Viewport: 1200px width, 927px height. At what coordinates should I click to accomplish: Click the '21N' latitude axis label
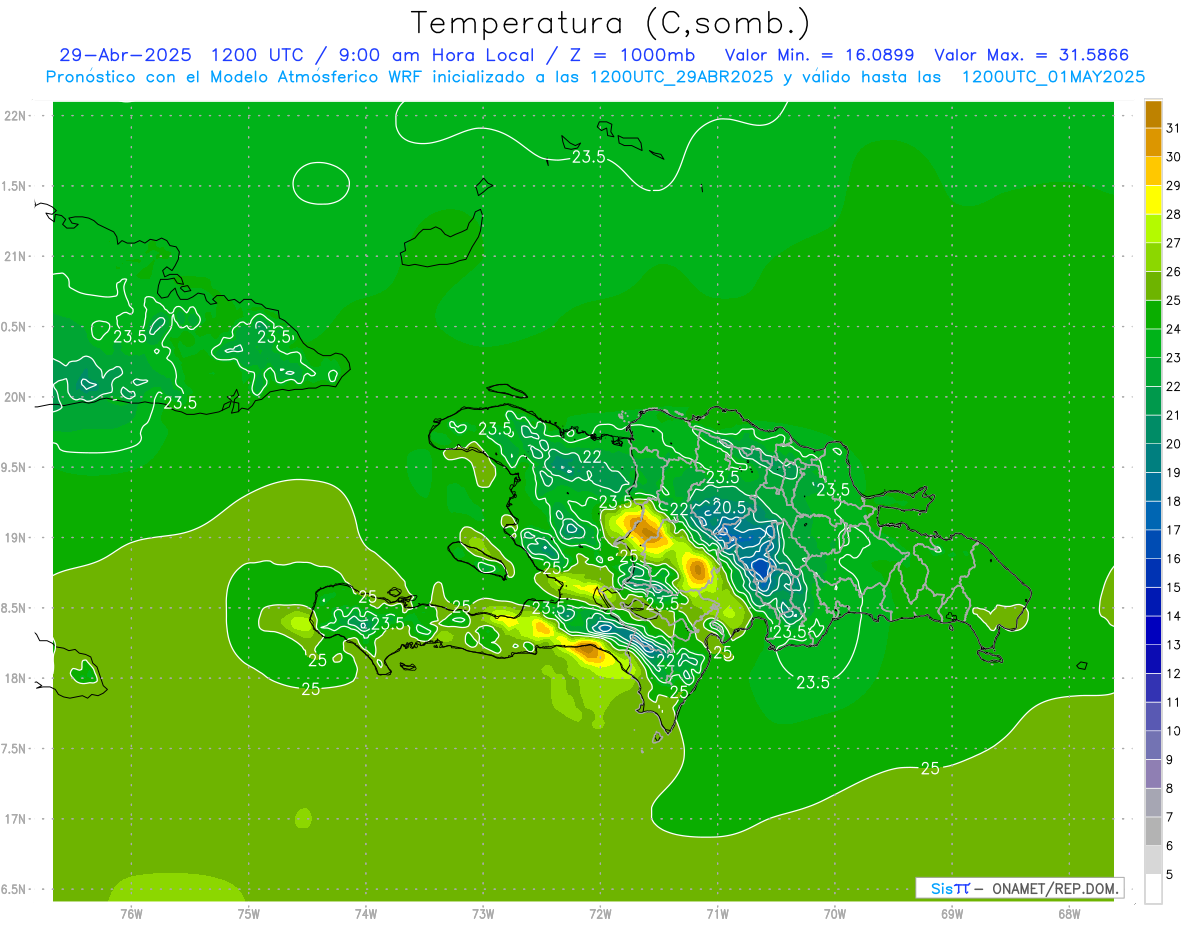16,257
